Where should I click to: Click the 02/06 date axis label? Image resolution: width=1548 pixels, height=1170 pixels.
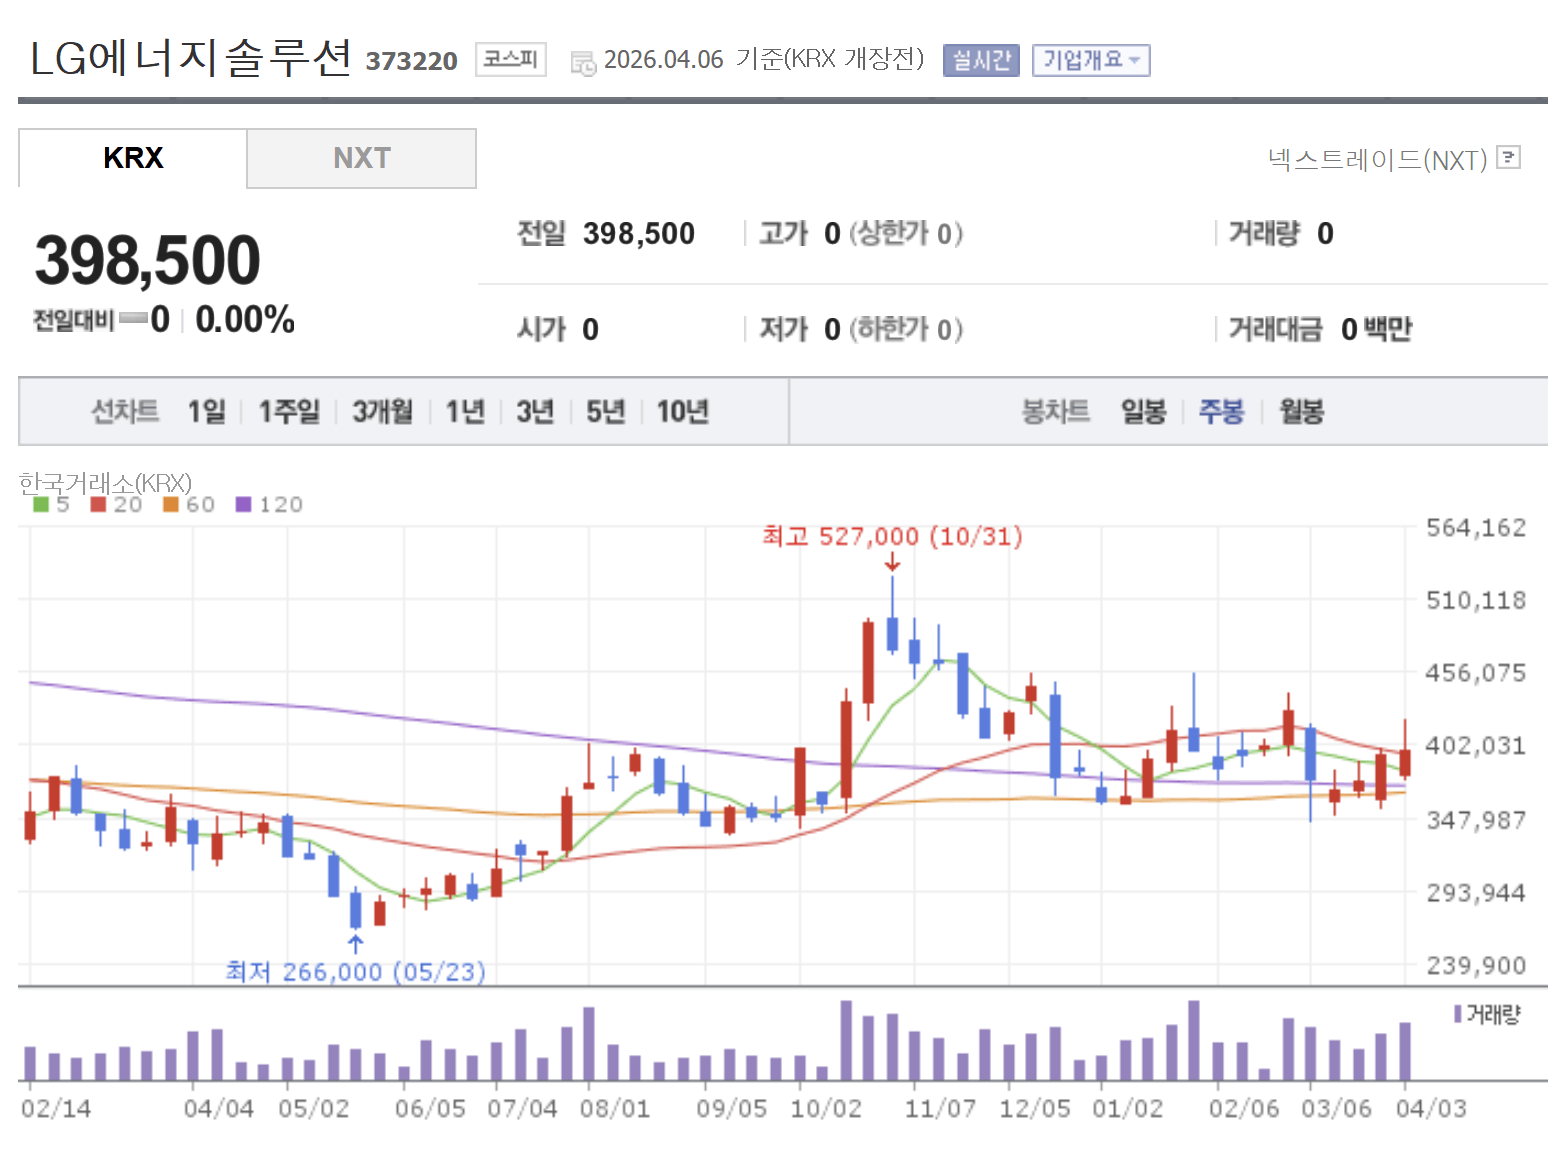[x=1244, y=1108]
